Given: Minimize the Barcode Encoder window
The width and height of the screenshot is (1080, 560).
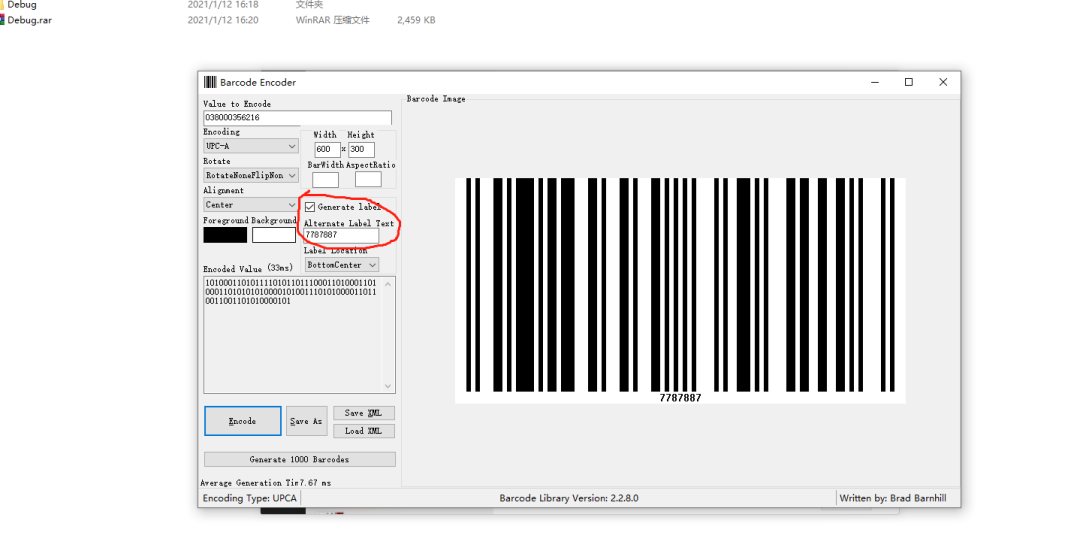Looking at the screenshot, I should click(875, 82).
